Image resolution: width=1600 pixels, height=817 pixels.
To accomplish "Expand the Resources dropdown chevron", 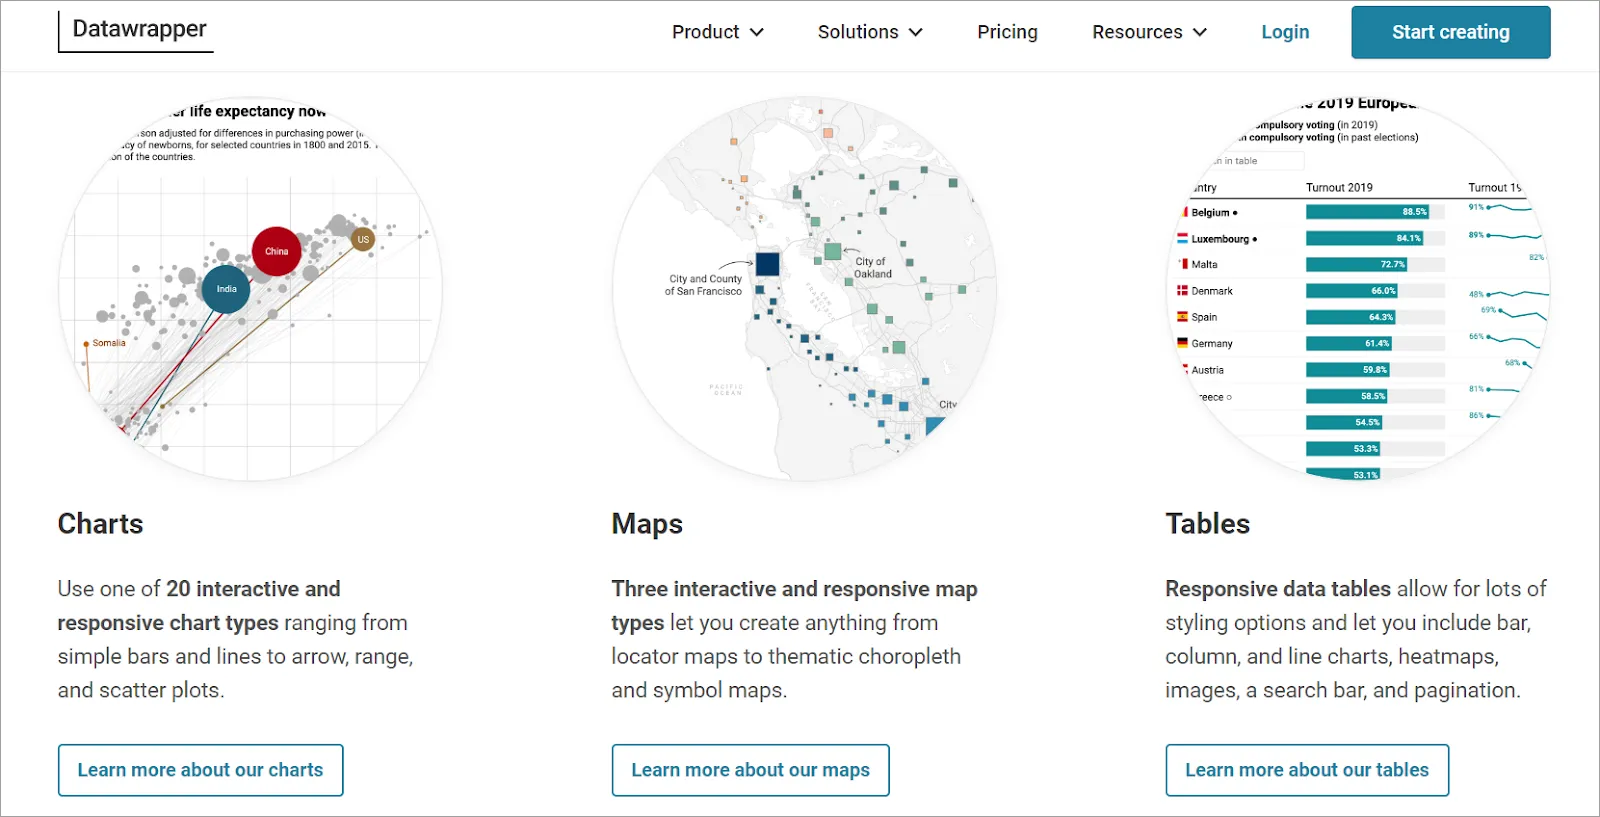I will click(1200, 32).
